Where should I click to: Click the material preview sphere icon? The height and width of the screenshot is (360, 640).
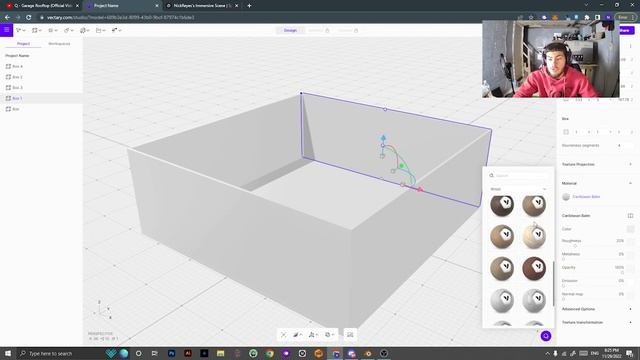566,197
